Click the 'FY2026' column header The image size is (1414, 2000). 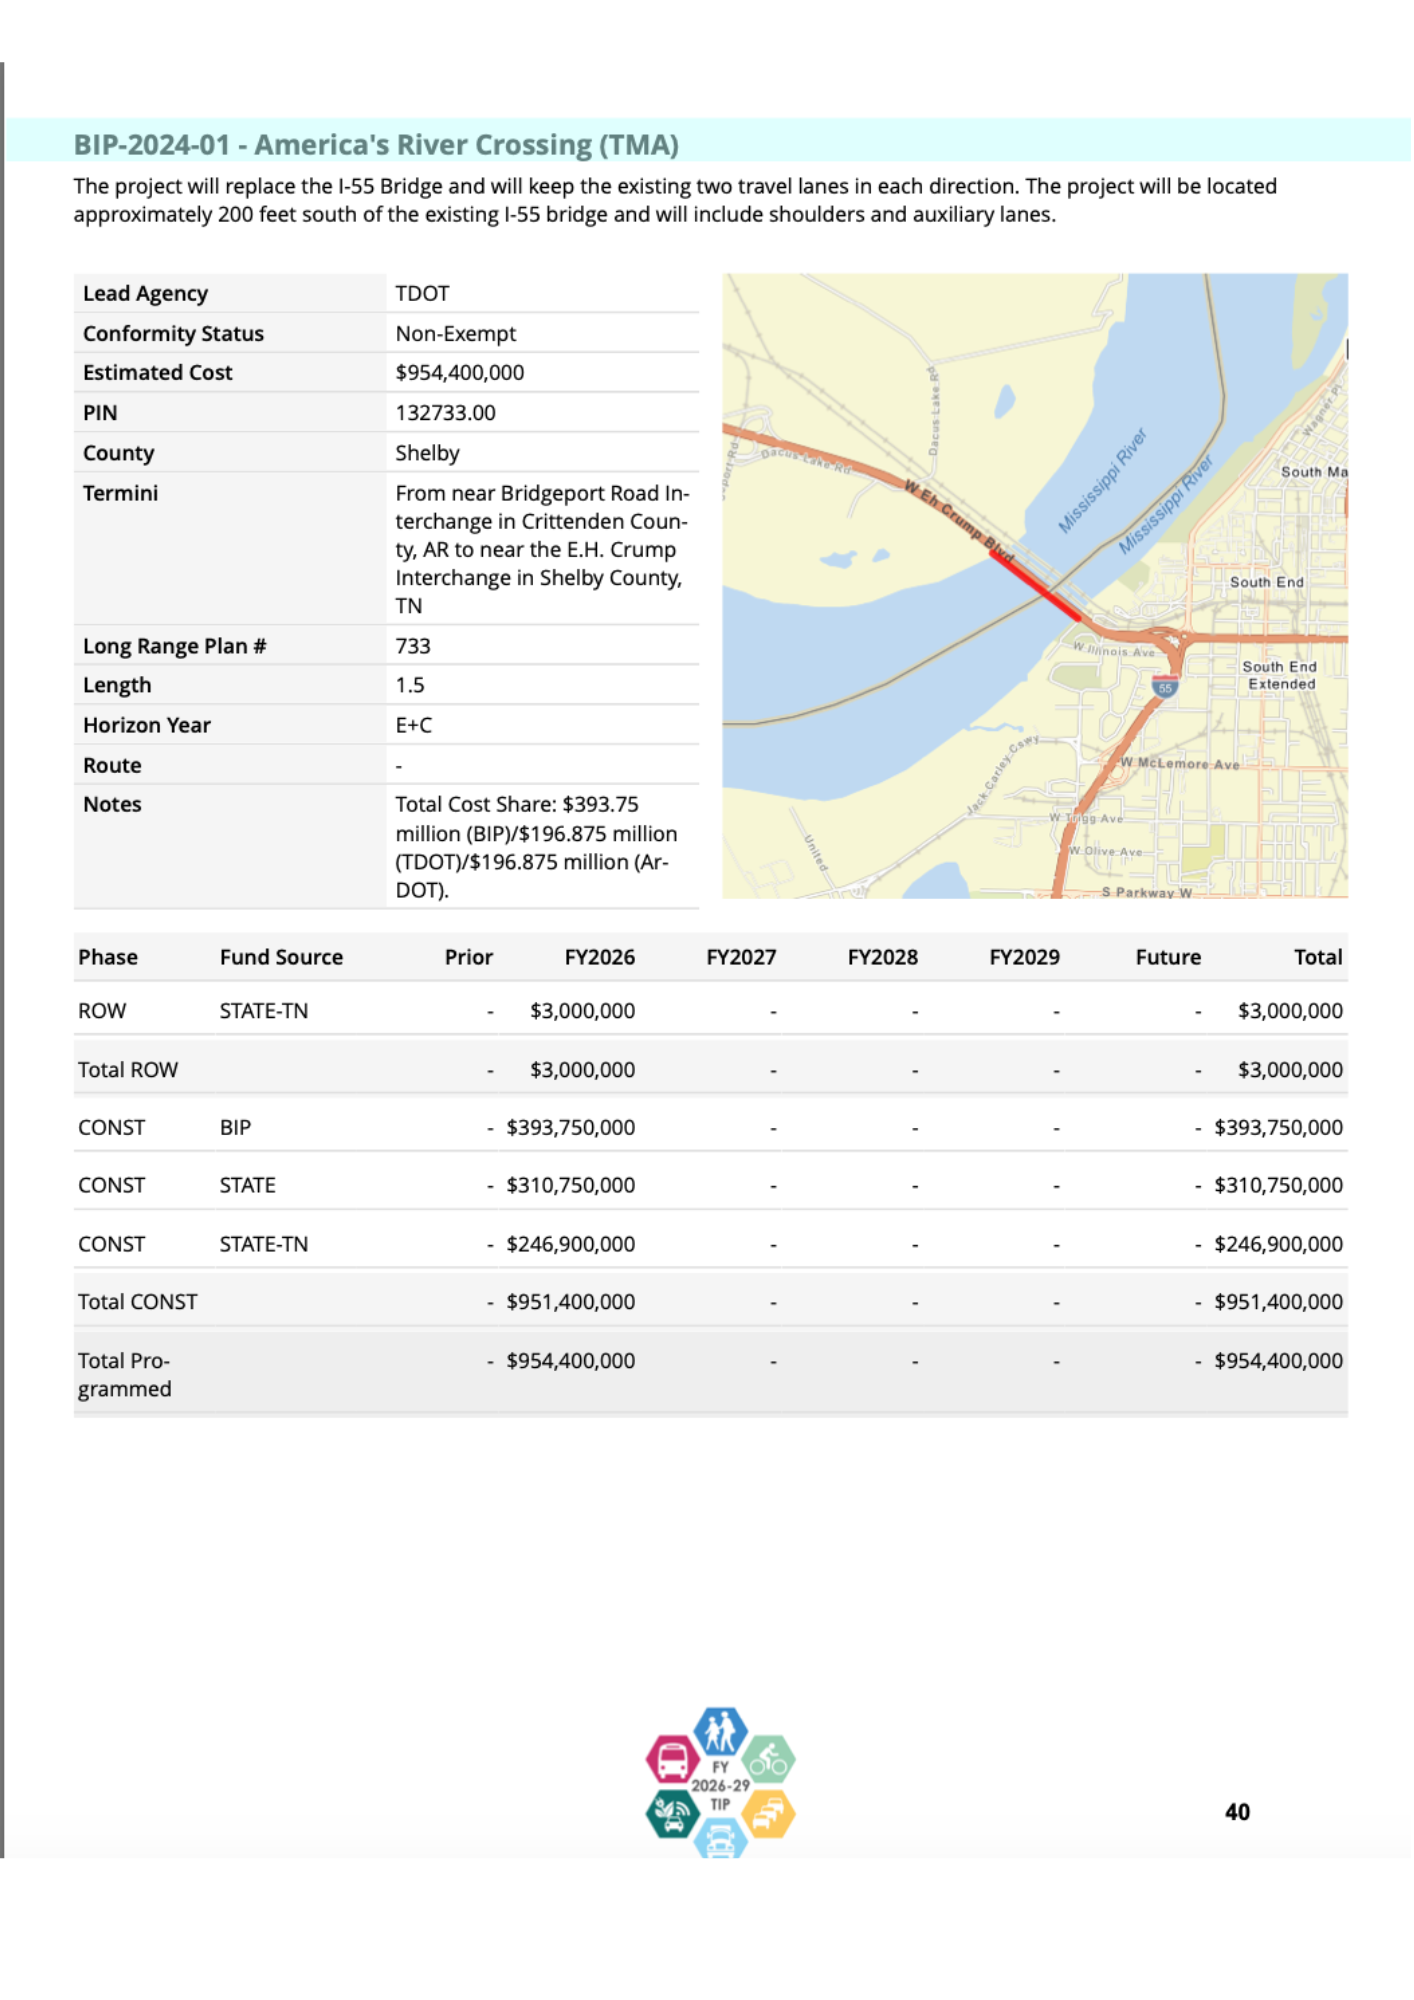tap(600, 957)
